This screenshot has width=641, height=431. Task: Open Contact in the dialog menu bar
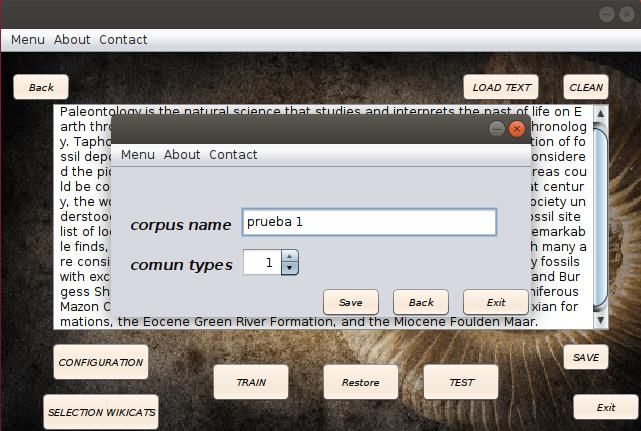click(233, 155)
